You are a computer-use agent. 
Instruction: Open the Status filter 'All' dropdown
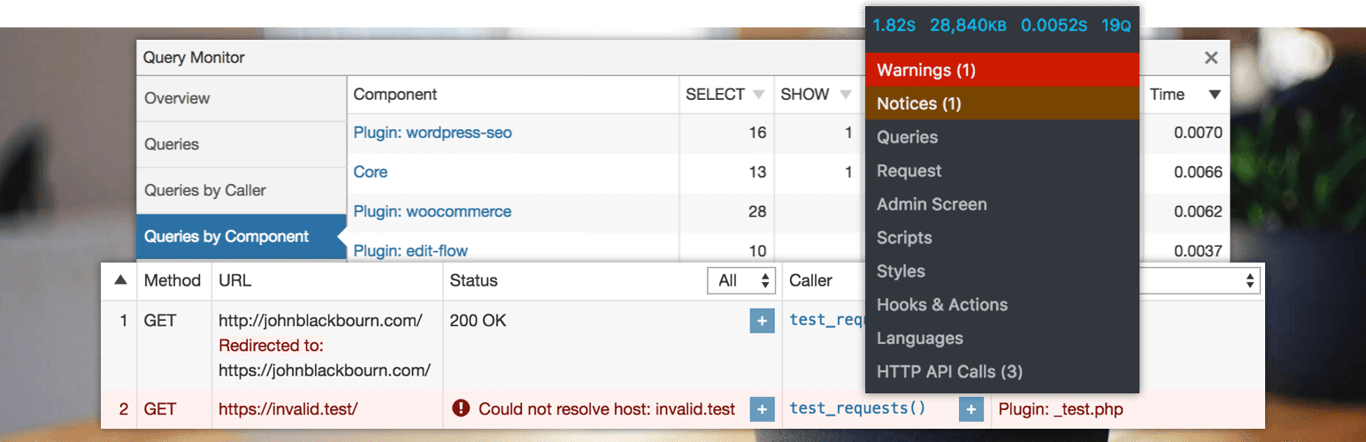(741, 281)
